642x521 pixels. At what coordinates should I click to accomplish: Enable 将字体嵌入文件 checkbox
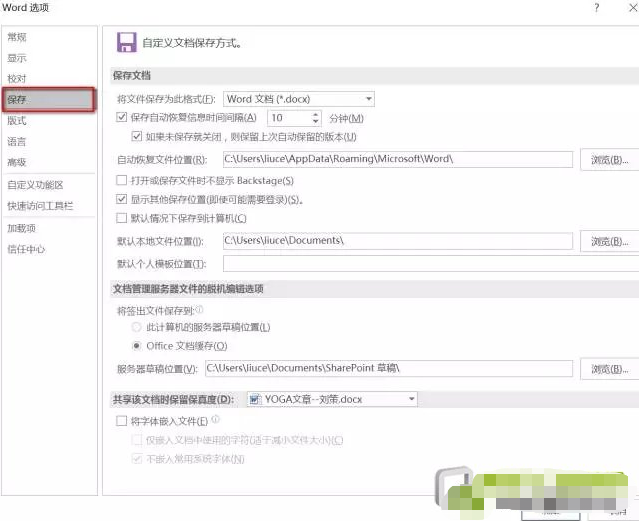121,421
